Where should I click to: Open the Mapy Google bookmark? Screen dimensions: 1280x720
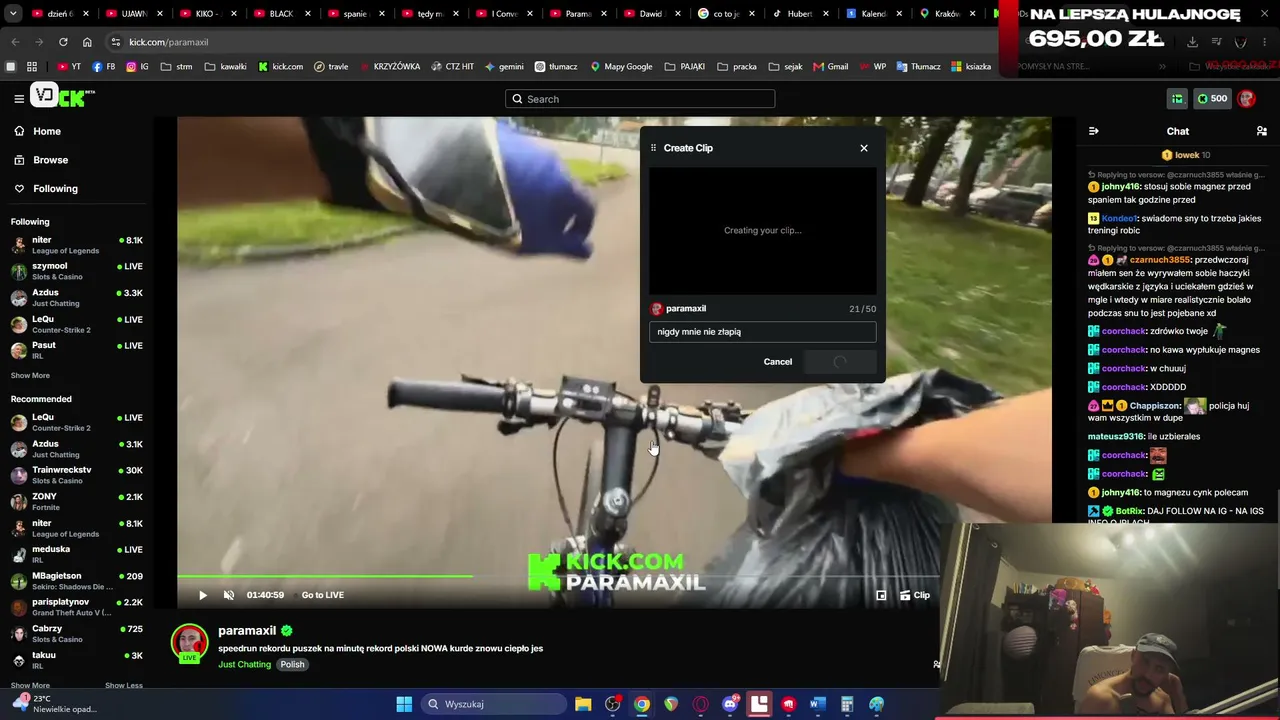621,67
